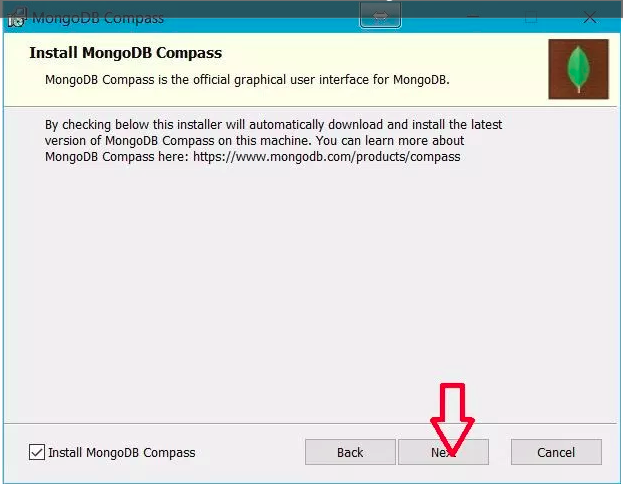Maximize the MongoDB Compass installer window
Viewport: 623px width, 486px height.
tap(531, 17)
